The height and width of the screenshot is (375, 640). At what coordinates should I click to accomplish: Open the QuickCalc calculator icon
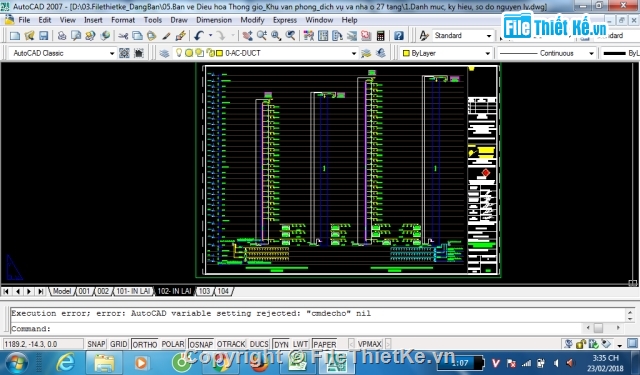[x=380, y=36]
